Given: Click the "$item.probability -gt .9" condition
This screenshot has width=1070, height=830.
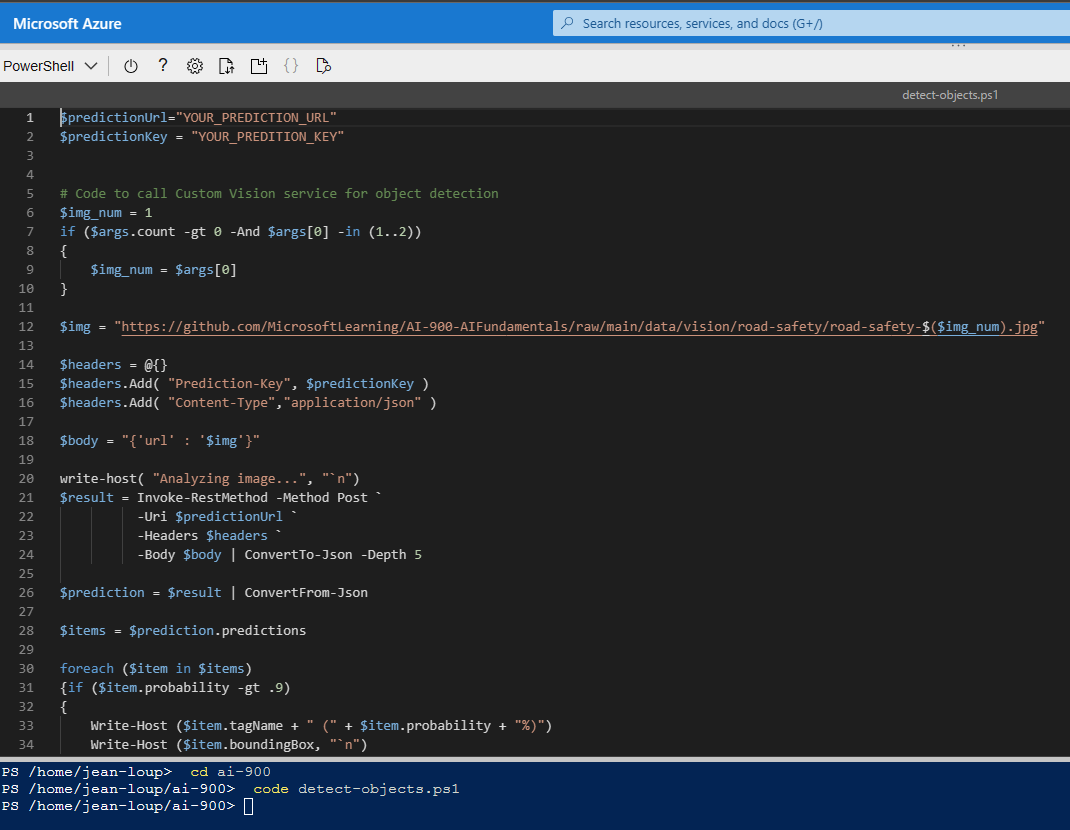Looking at the screenshot, I should 190,688.
